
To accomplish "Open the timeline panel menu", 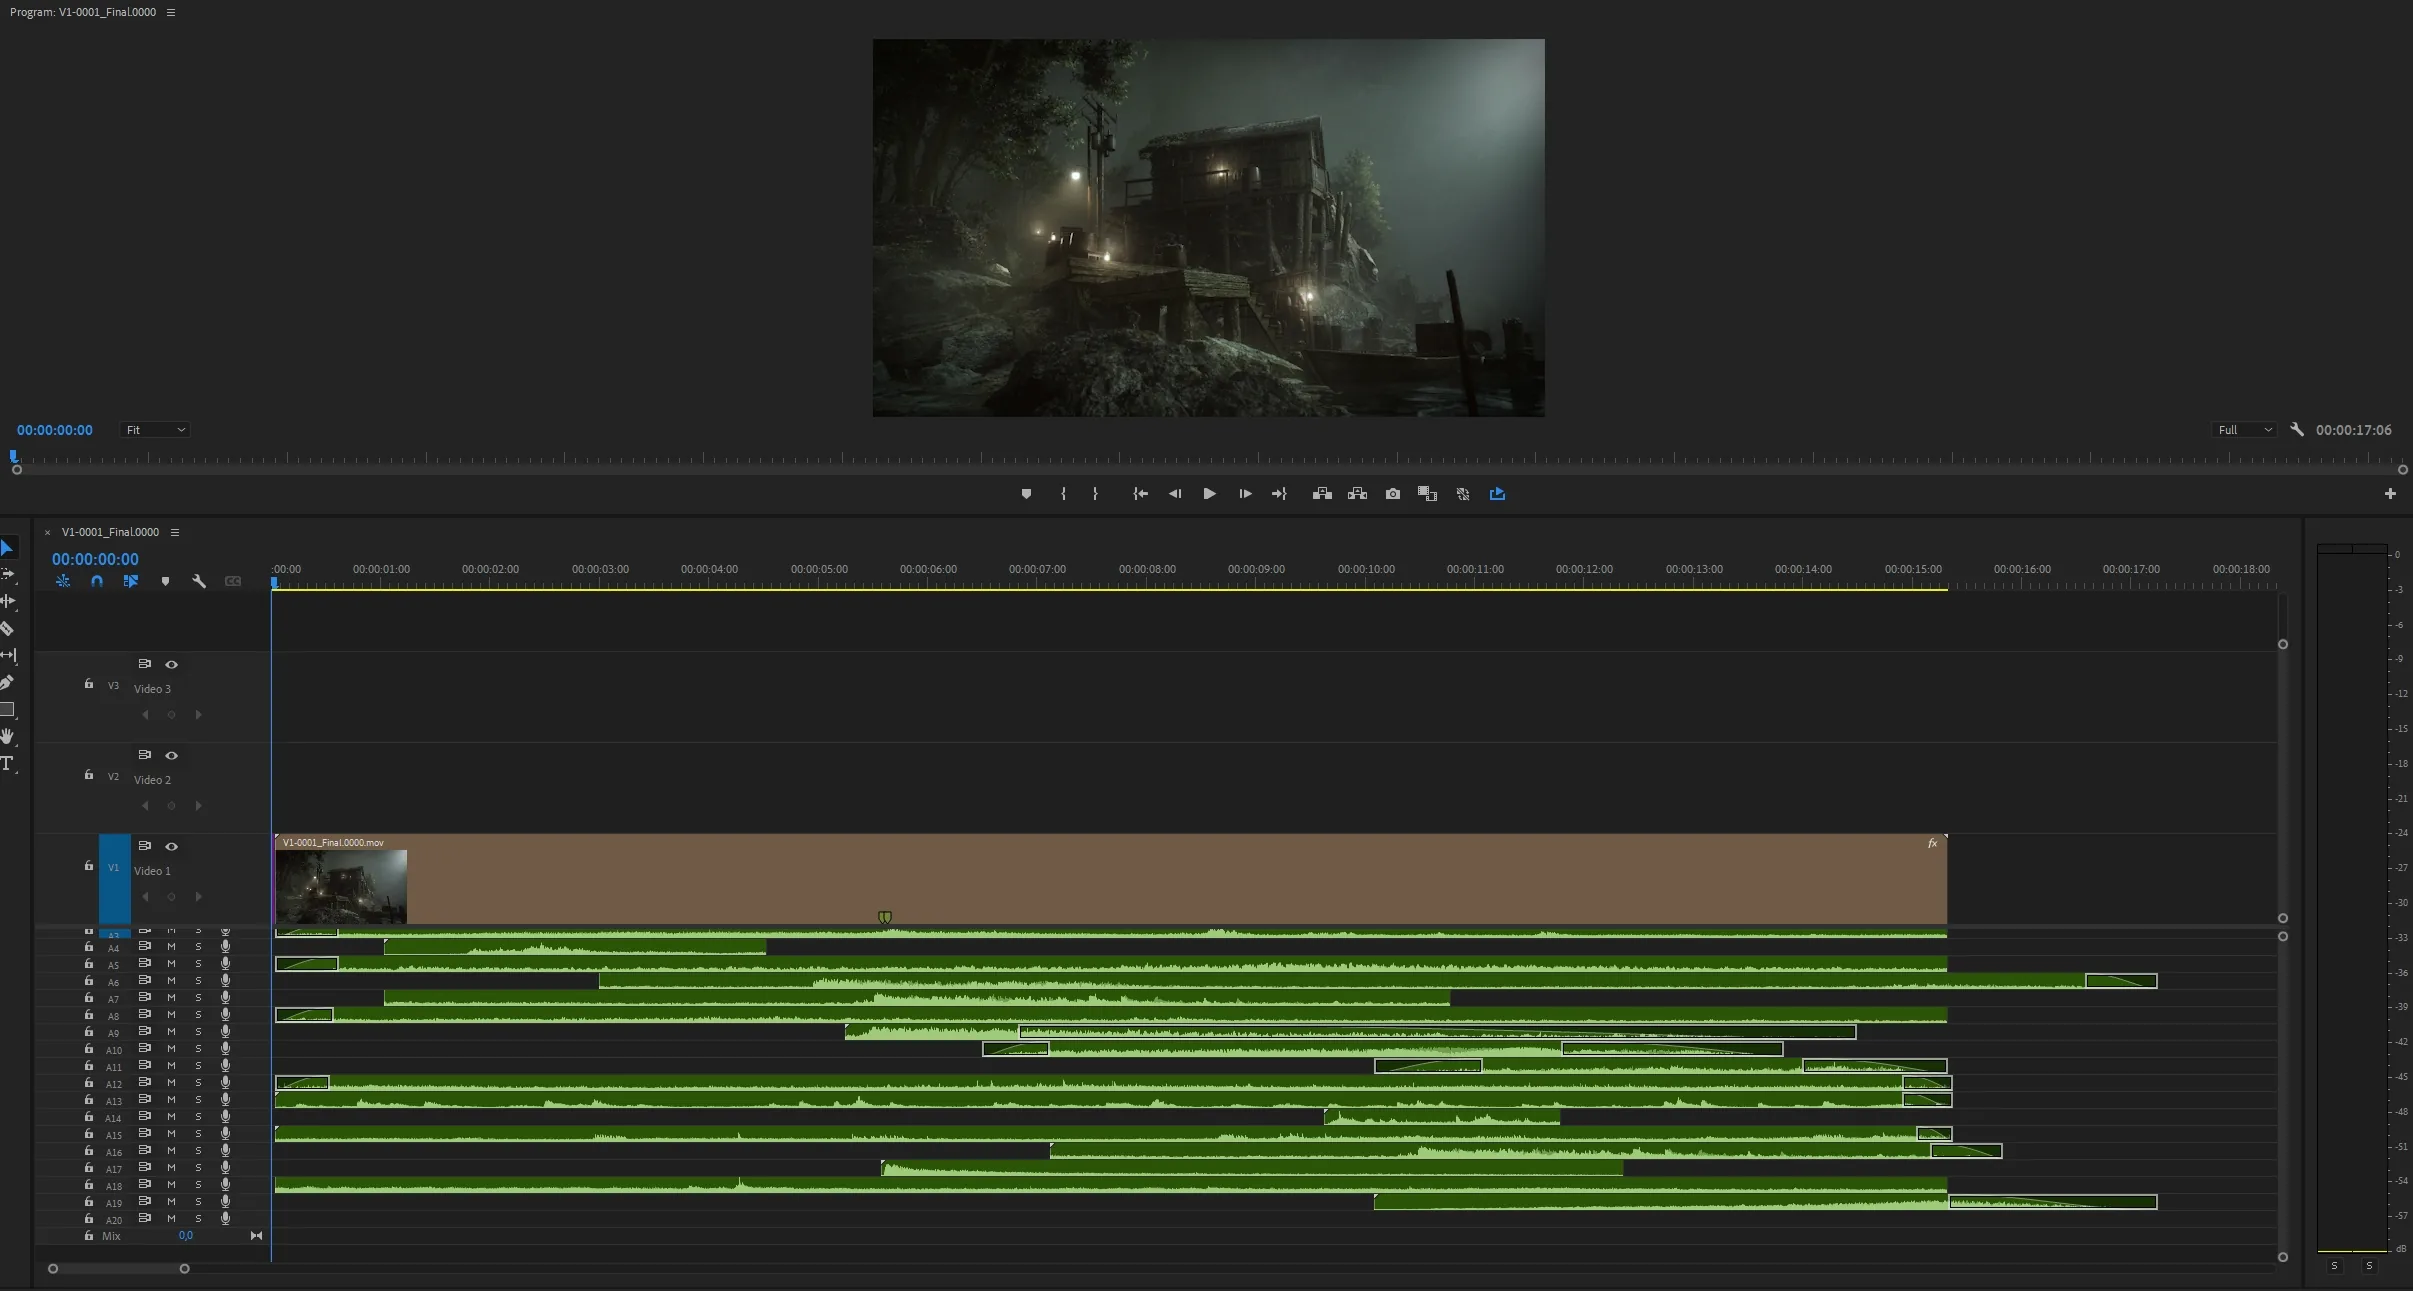I will (175, 532).
